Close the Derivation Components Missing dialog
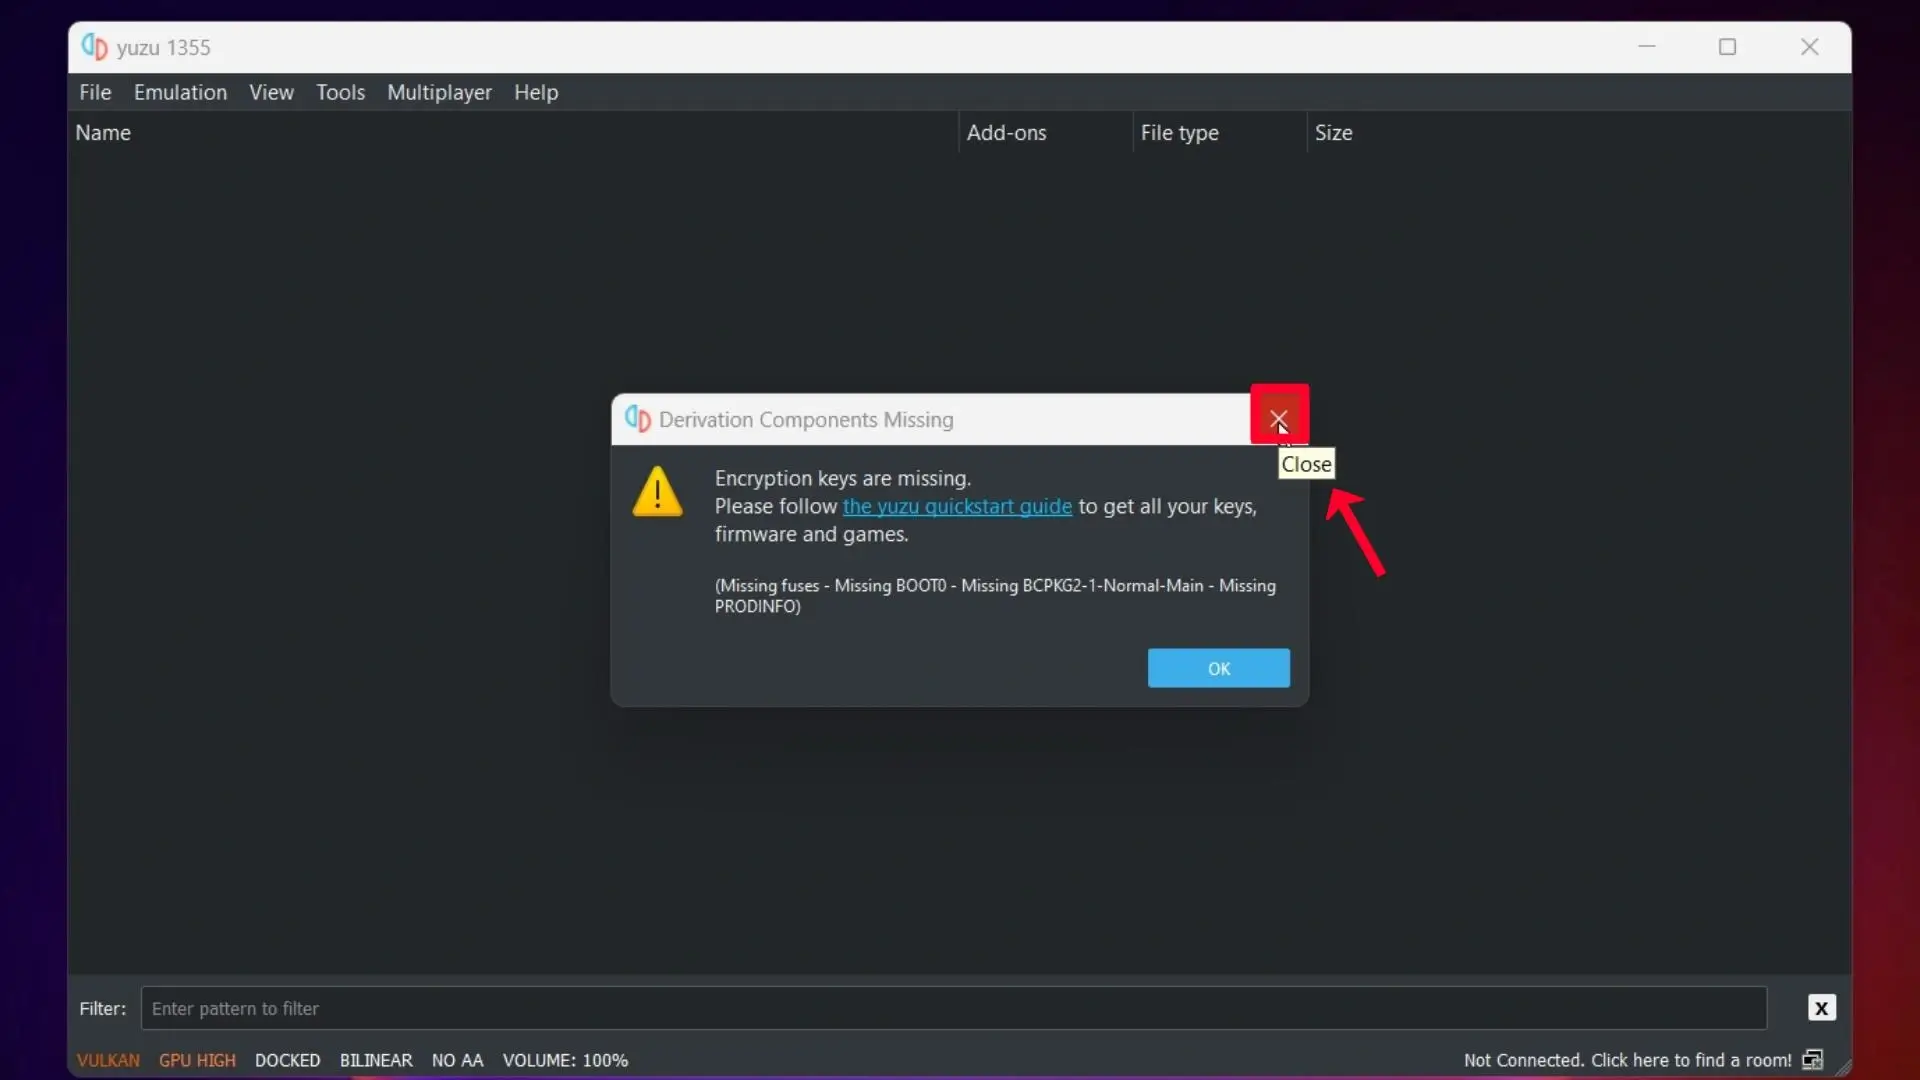 [1279, 417]
